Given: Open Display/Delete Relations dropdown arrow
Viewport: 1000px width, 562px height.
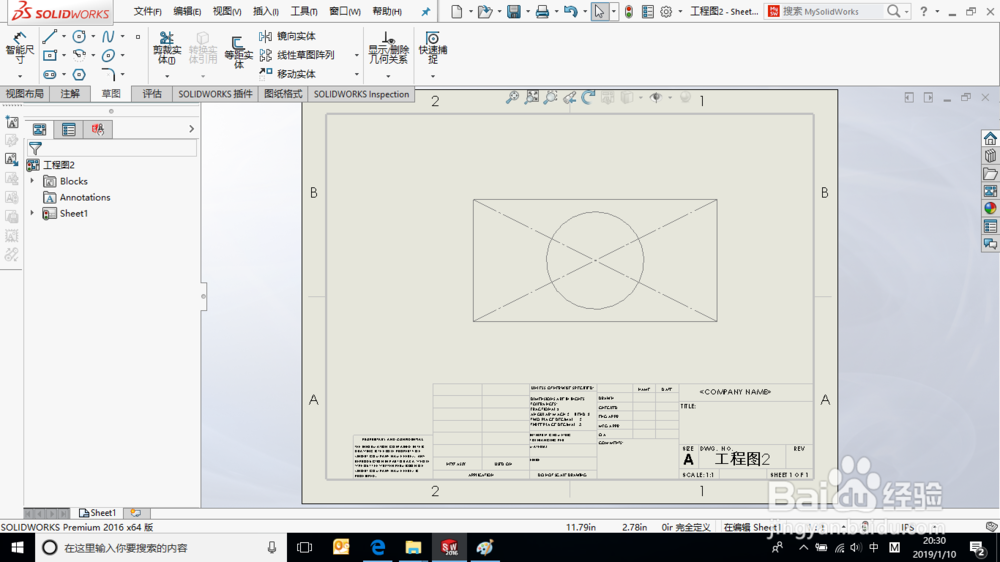Looking at the screenshot, I should [x=388, y=77].
